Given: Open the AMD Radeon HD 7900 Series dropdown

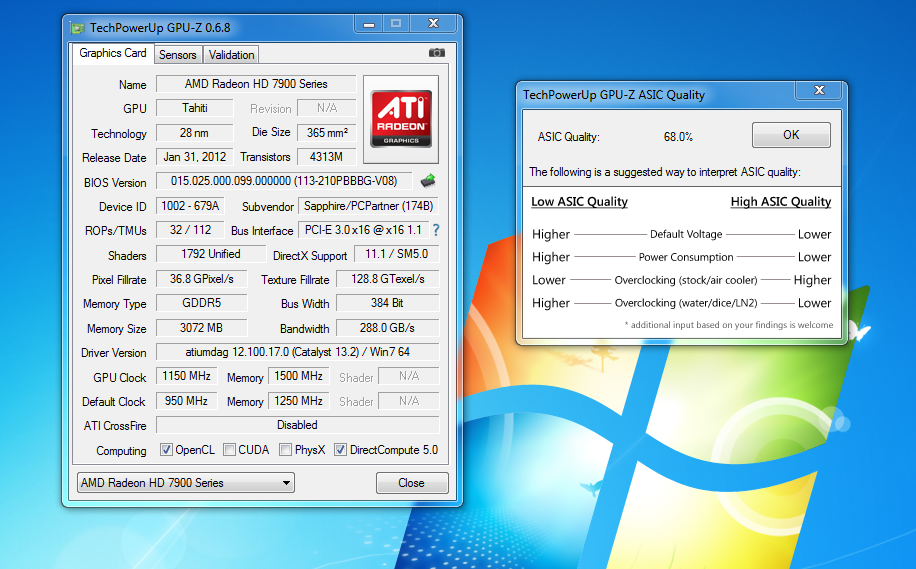Looking at the screenshot, I should pos(186,483).
